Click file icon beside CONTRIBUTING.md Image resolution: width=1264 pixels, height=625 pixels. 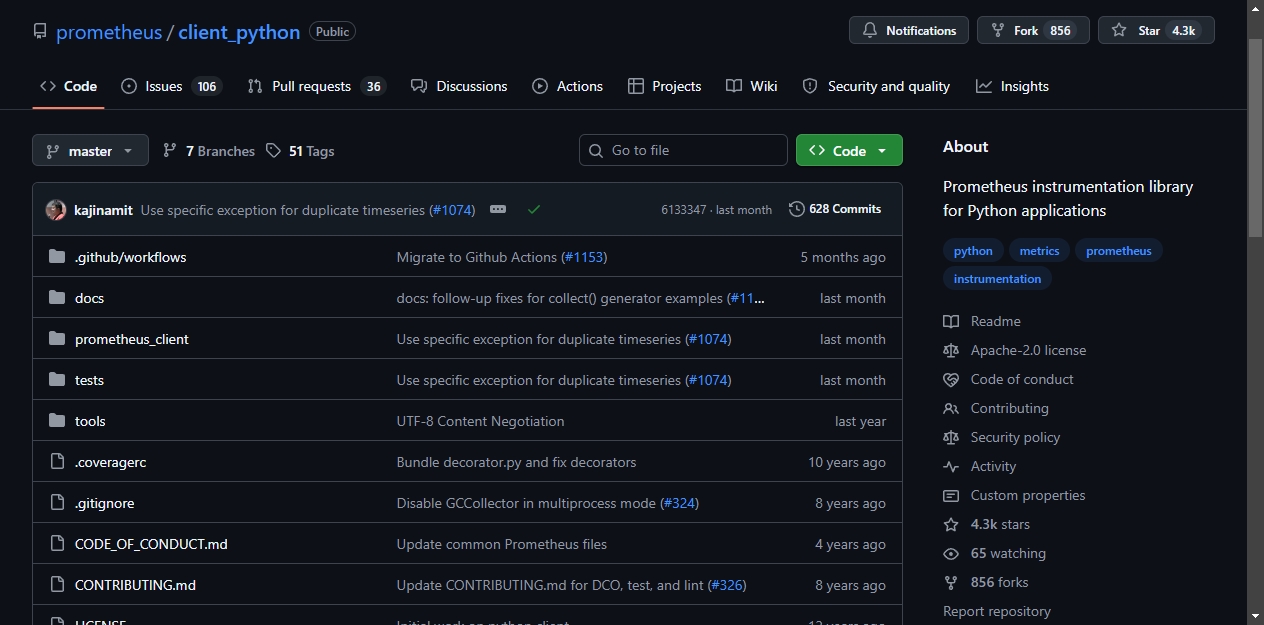click(57, 585)
